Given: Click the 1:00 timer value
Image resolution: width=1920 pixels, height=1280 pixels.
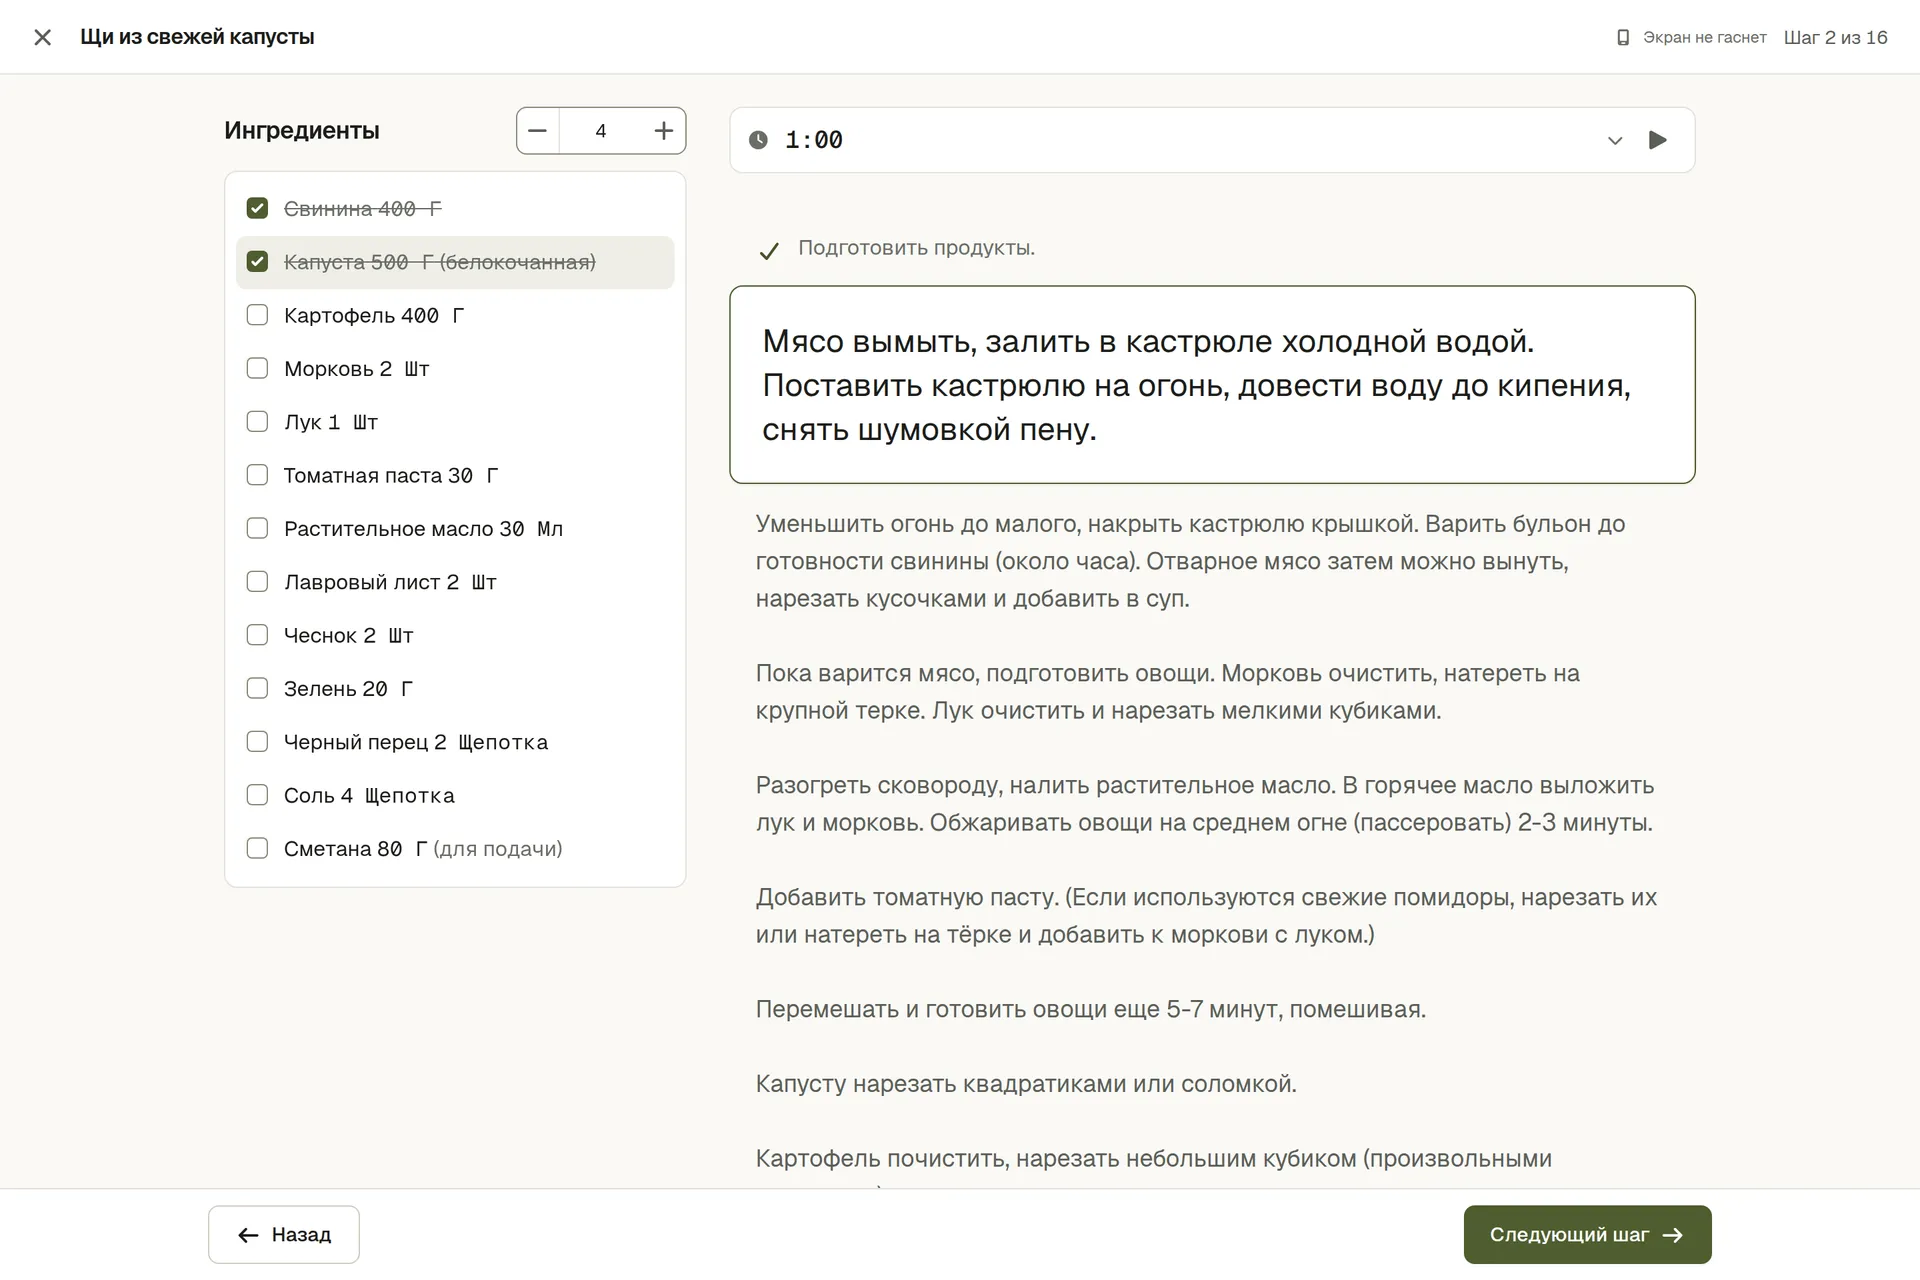Looking at the screenshot, I should pos(813,140).
